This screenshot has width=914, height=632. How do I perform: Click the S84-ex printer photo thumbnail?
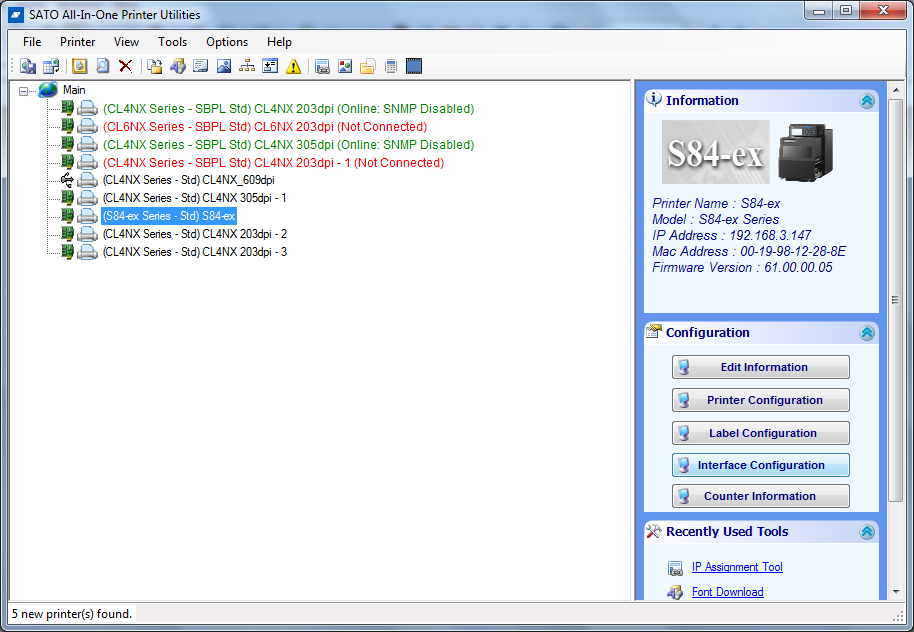click(806, 152)
